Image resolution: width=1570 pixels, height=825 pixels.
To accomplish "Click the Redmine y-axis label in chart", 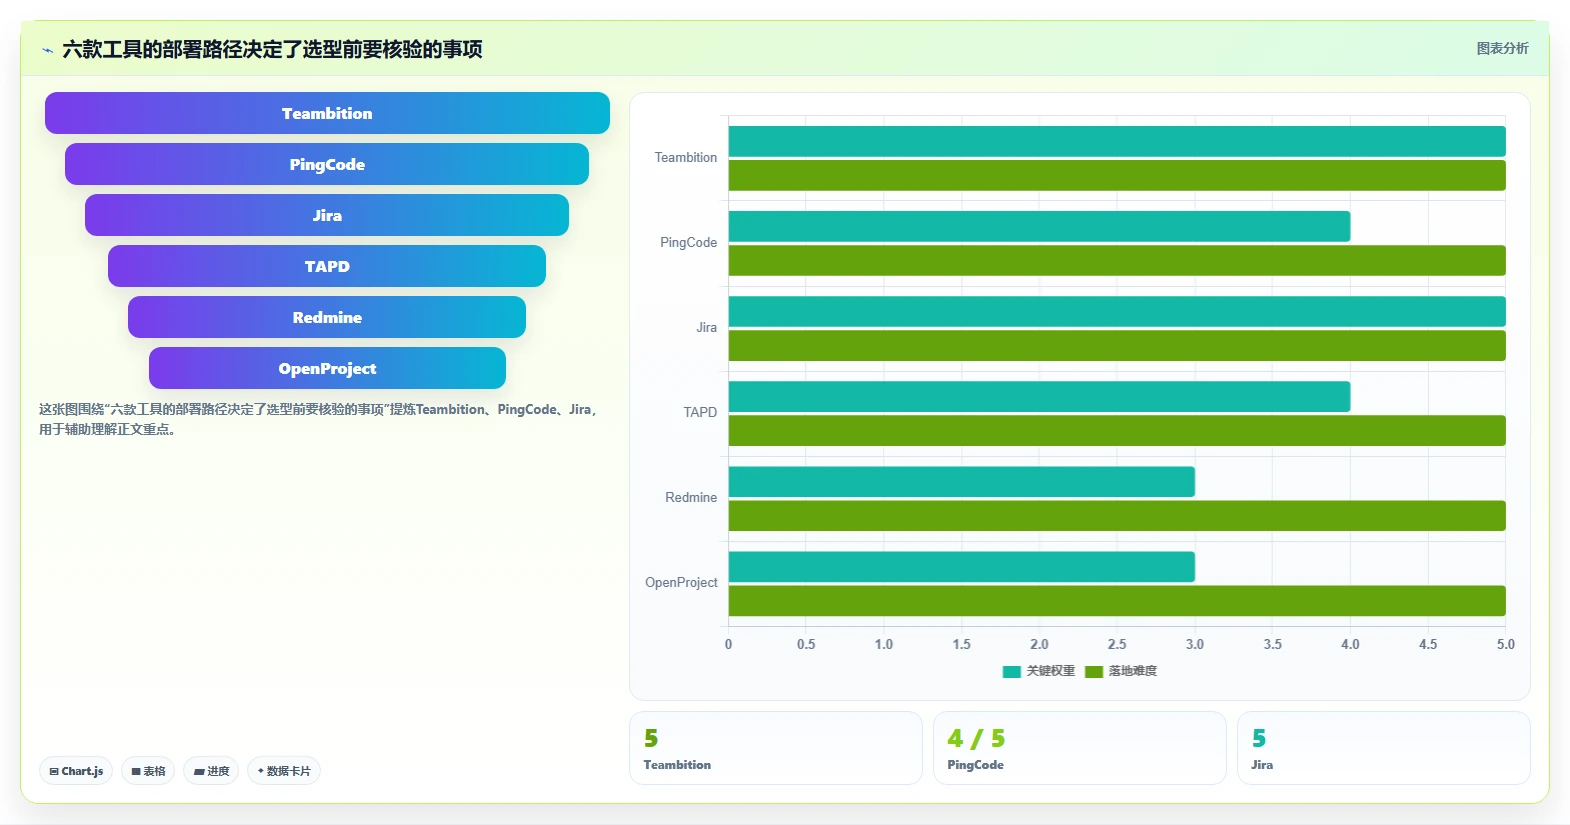I will pyautogui.click(x=691, y=497).
